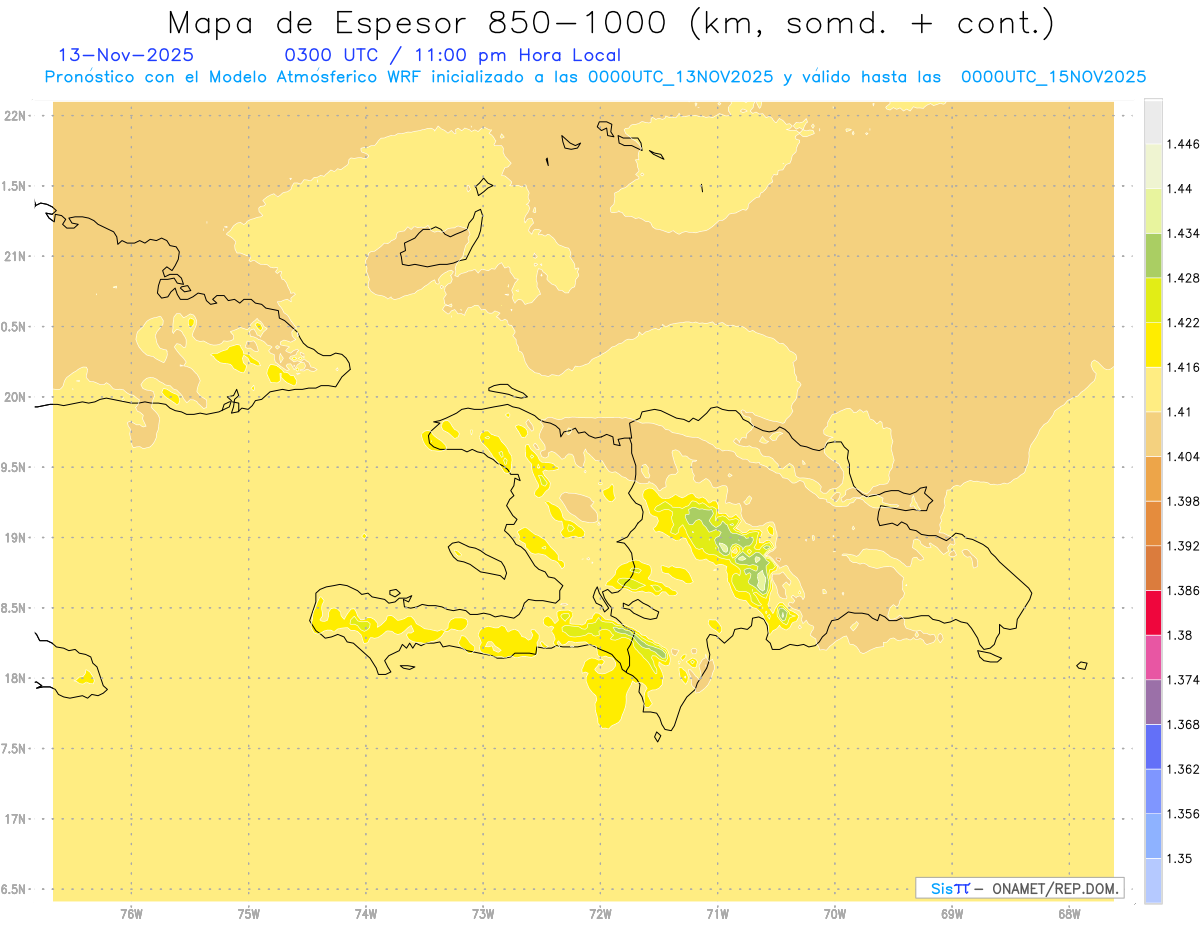Click the date '13-Nov-2025'
Screen dimensions: 1200x927
(127, 56)
